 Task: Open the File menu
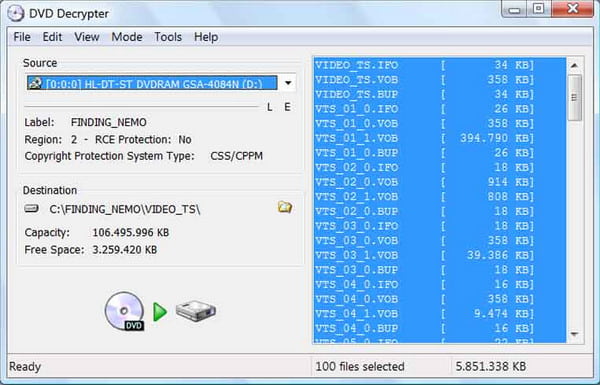[22, 37]
